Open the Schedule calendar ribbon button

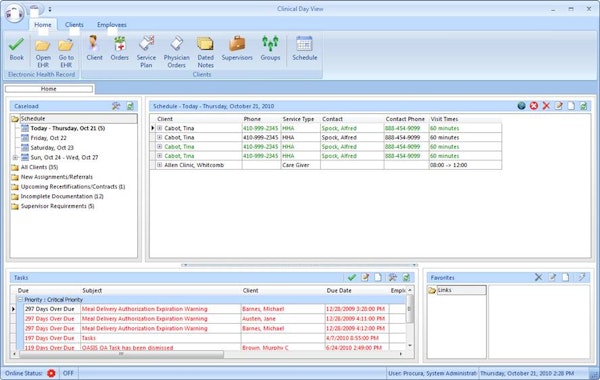click(305, 49)
